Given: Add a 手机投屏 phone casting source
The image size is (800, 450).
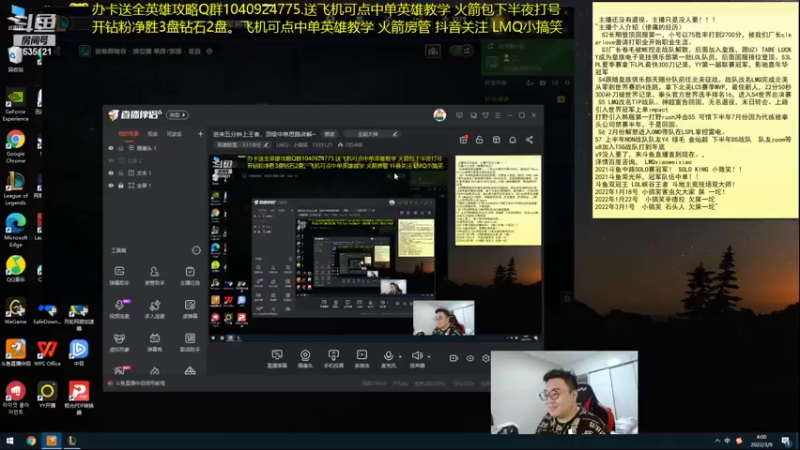Looking at the screenshot, I should (x=333, y=359).
